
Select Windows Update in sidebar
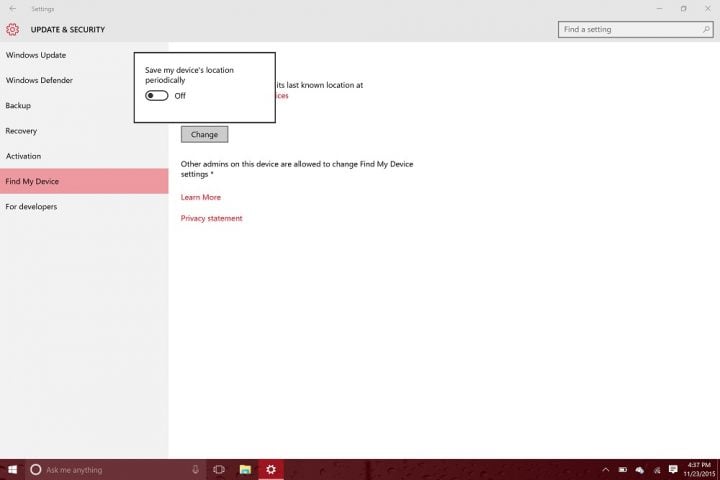click(x=84, y=55)
